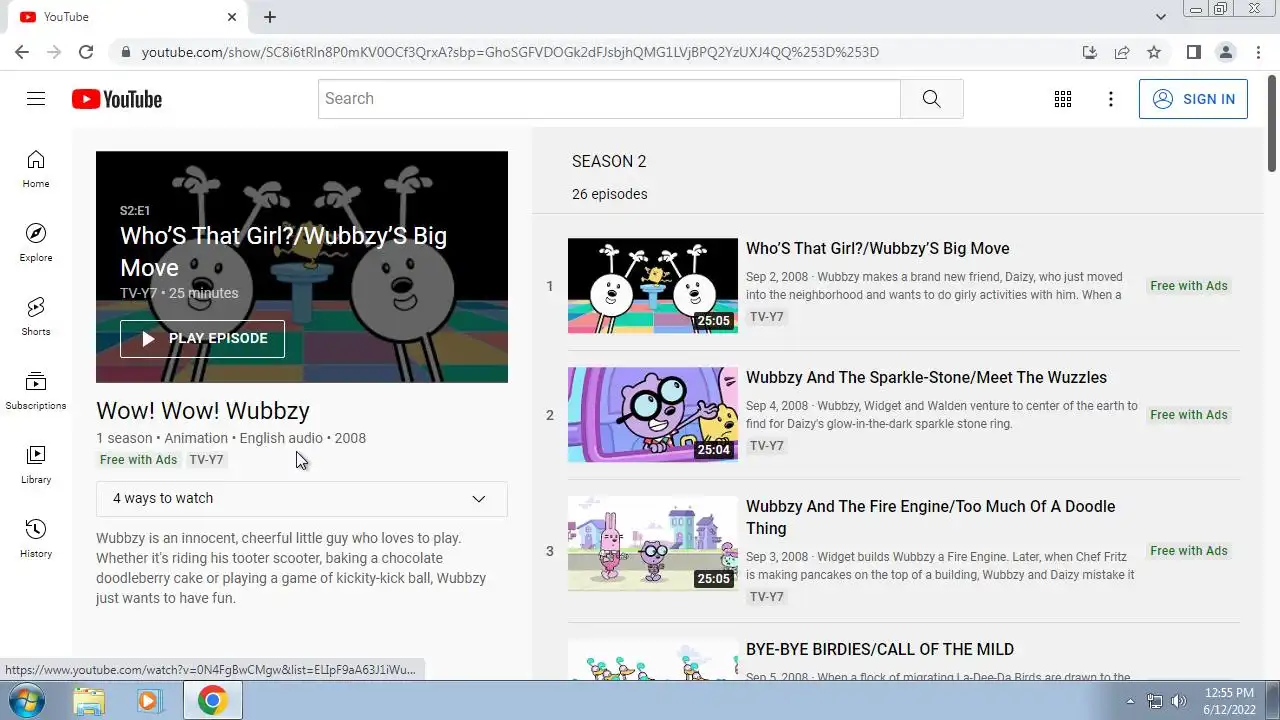Click the volume speaker tray icon
The image size is (1280, 720).
click(x=1179, y=701)
